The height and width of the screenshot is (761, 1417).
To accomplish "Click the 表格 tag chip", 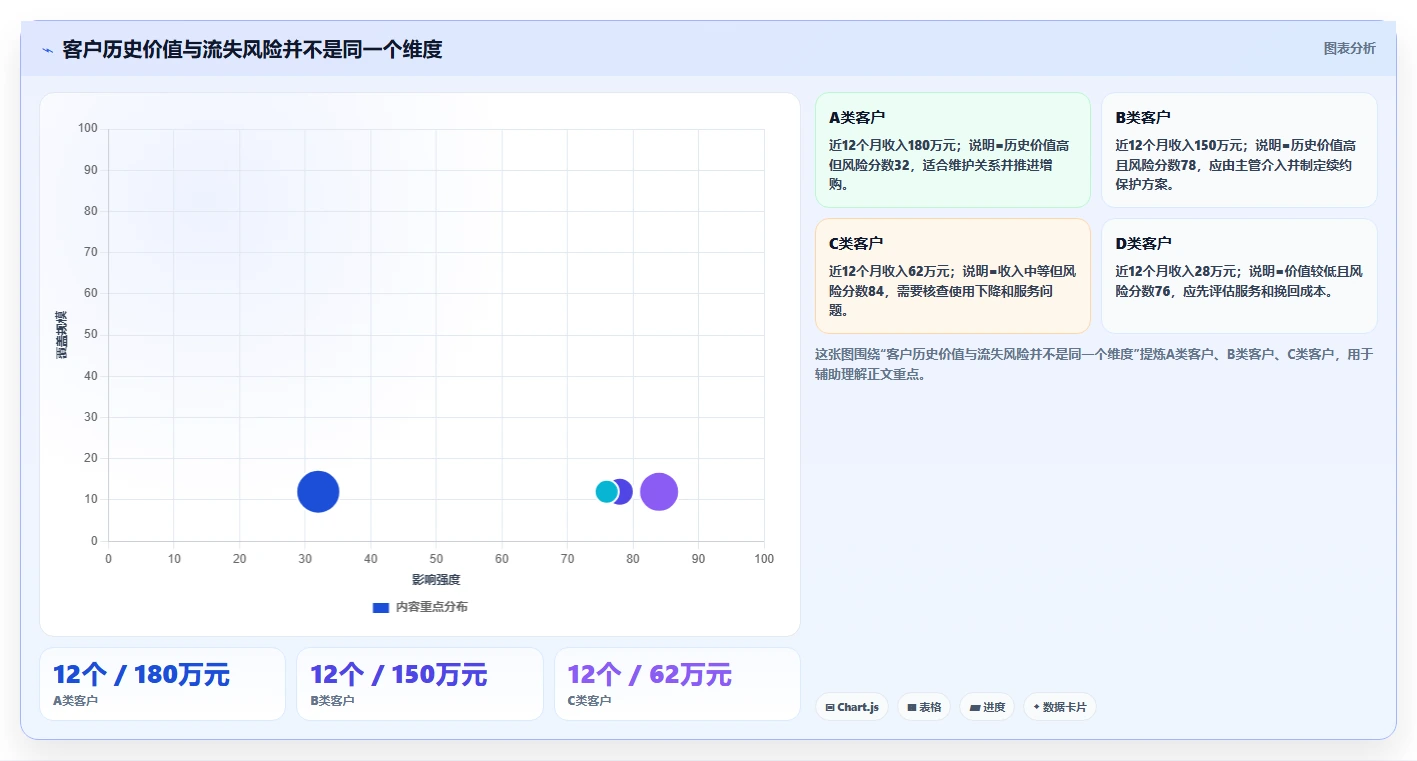I will [x=924, y=707].
